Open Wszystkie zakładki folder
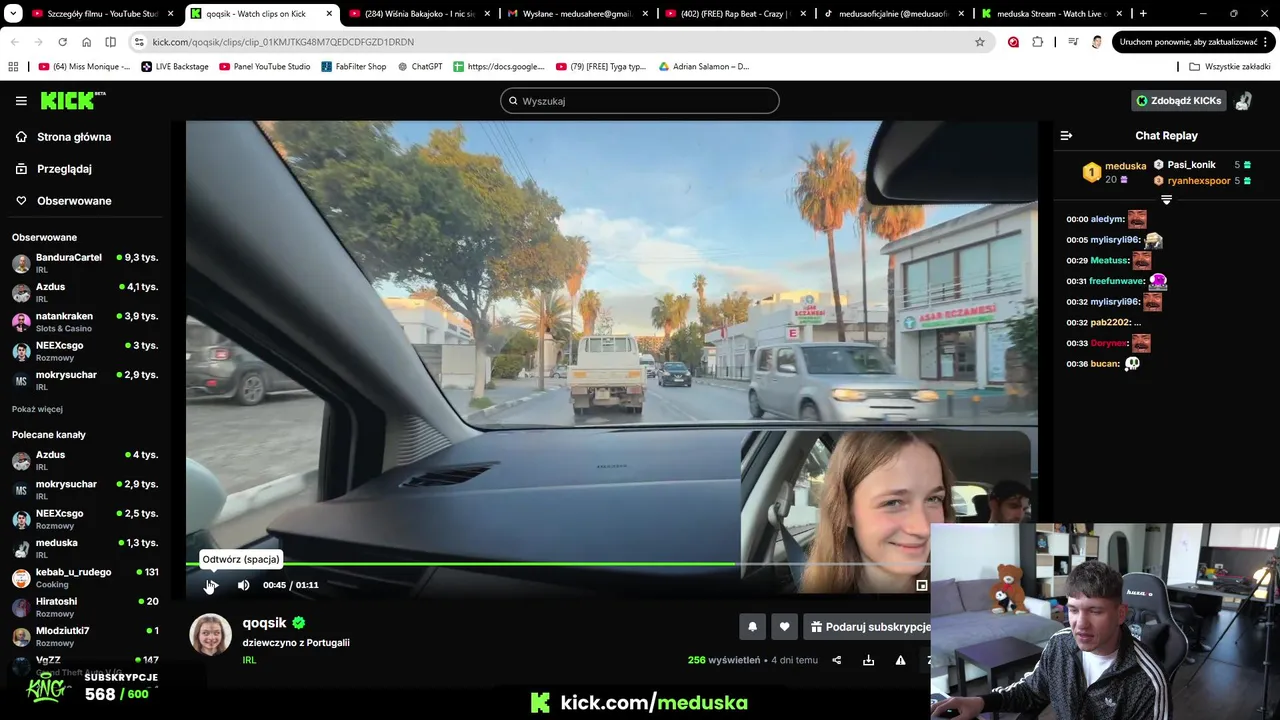The image size is (1280, 720). point(1230,67)
